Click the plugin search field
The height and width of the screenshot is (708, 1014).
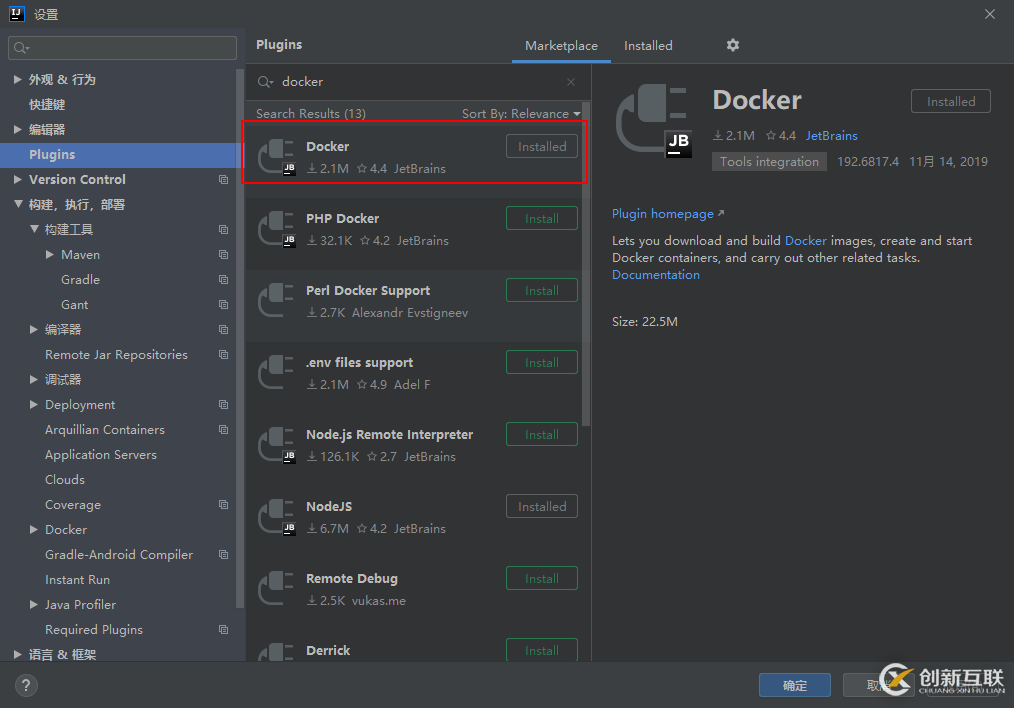point(420,82)
